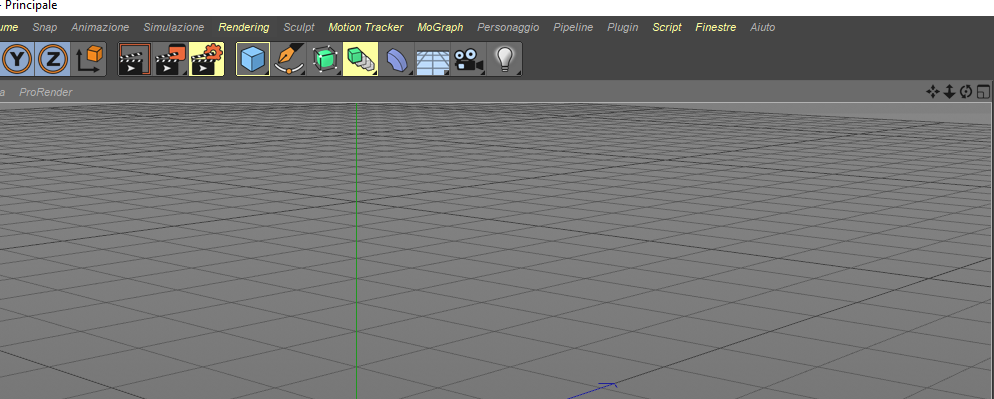Add a Camera object
Viewport: 994px width, 399px height.
point(468,59)
